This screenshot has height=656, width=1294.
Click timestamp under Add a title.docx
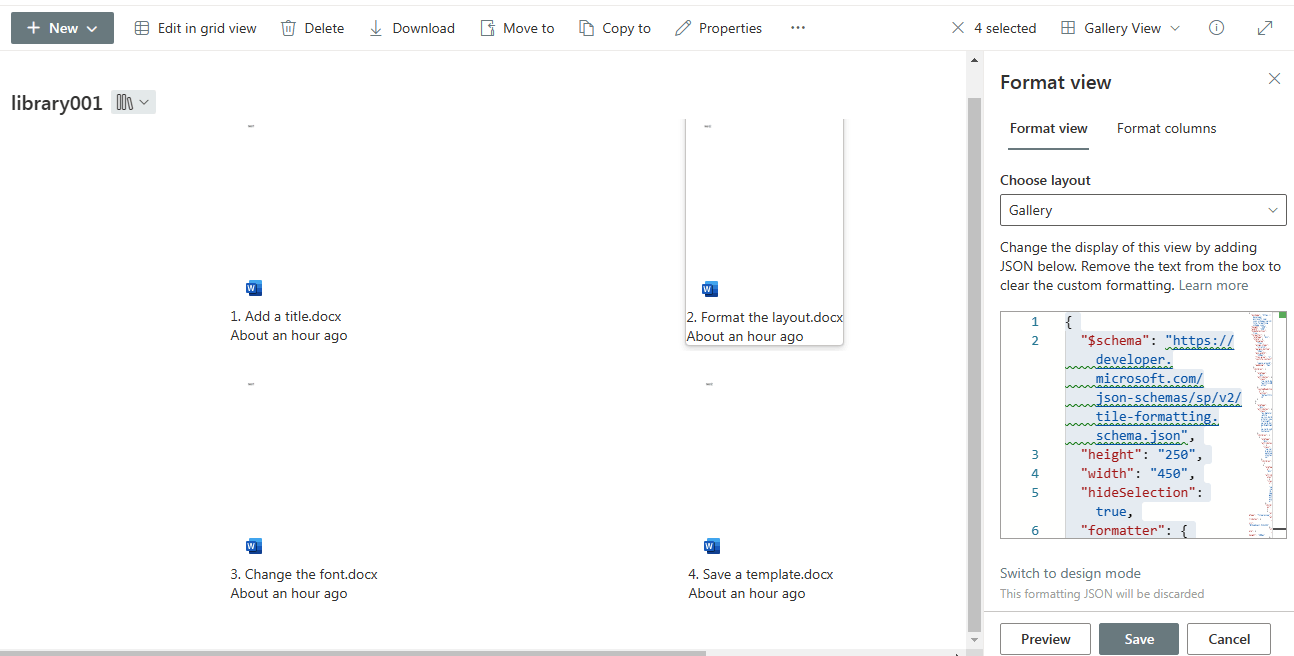tap(289, 335)
